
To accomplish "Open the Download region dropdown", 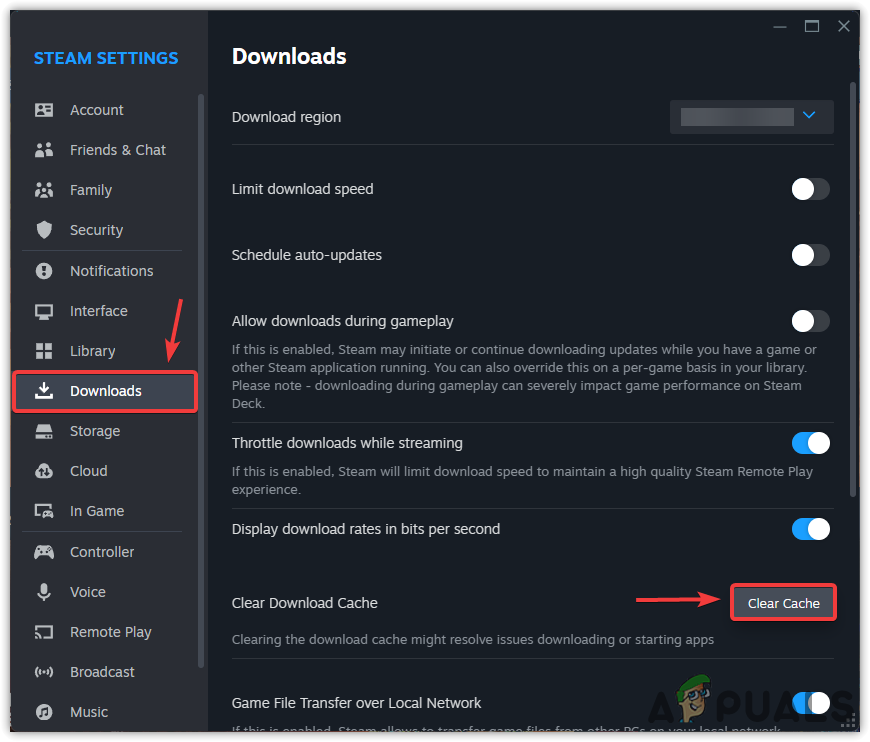I will point(751,117).
